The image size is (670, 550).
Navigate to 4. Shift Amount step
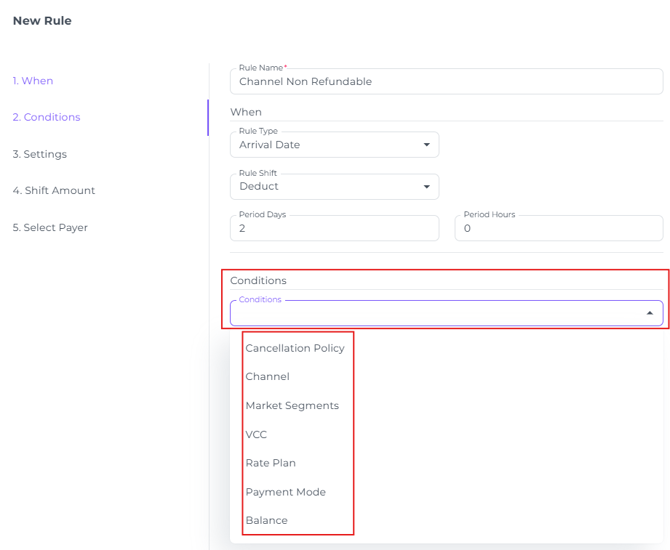[54, 191]
